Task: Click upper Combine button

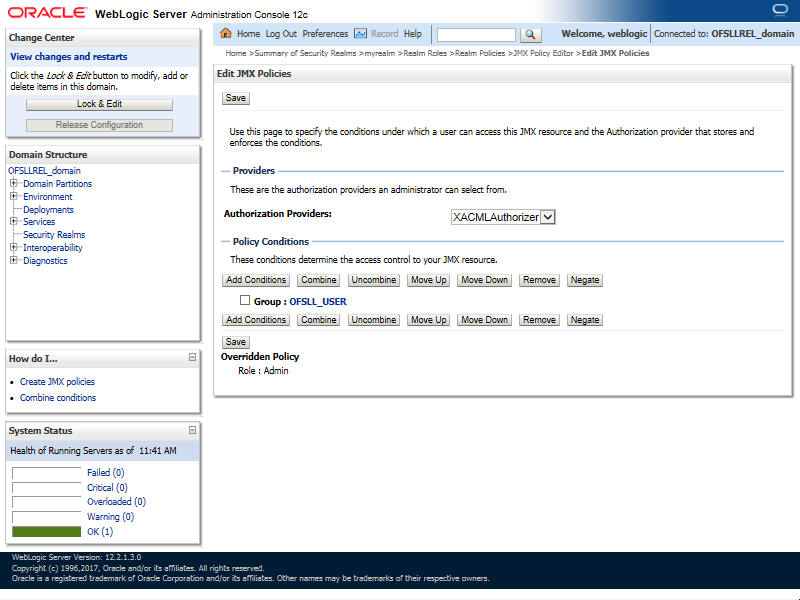Action: [x=318, y=280]
